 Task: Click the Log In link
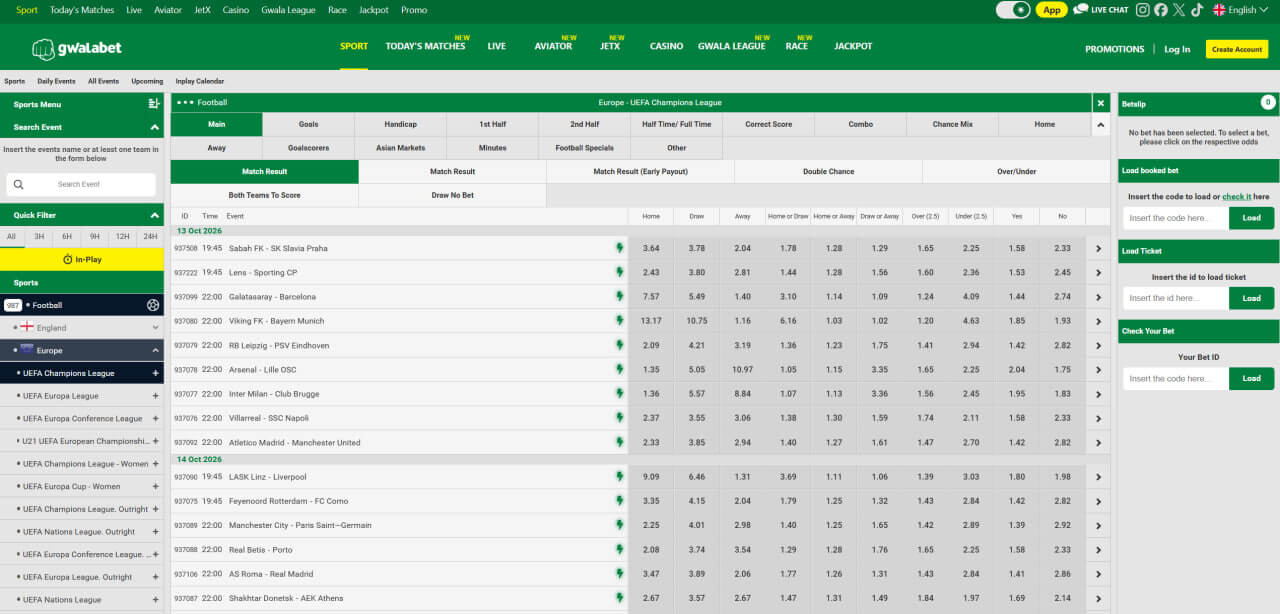[1177, 49]
